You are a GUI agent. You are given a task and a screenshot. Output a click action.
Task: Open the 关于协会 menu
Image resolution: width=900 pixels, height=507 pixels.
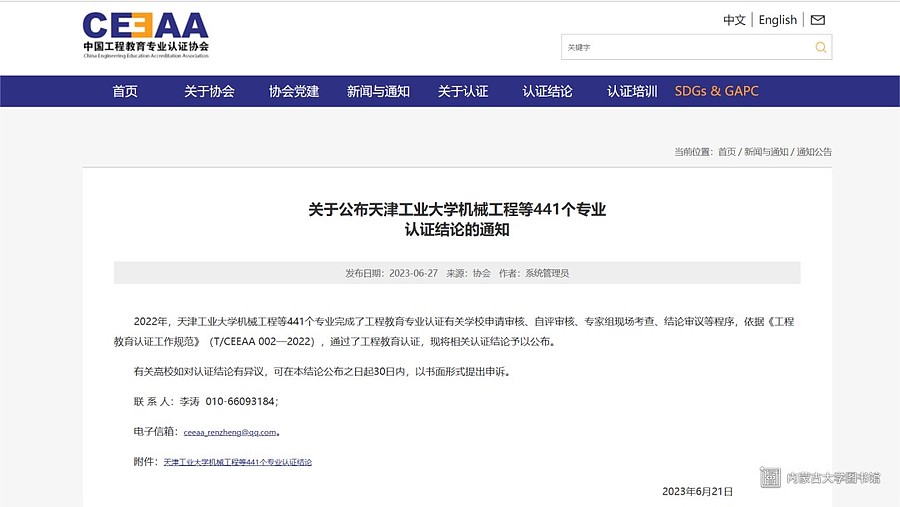(x=209, y=91)
